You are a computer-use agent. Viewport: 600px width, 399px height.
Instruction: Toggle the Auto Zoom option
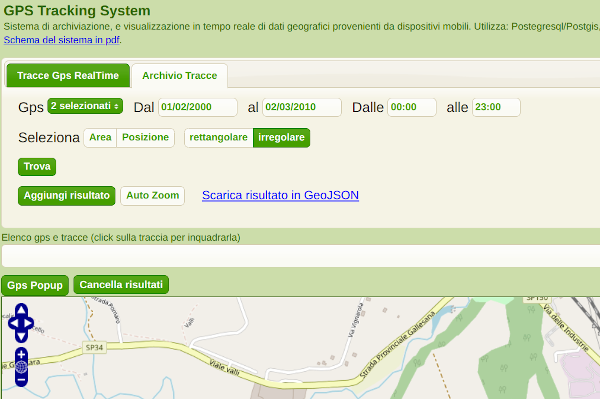click(x=153, y=196)
